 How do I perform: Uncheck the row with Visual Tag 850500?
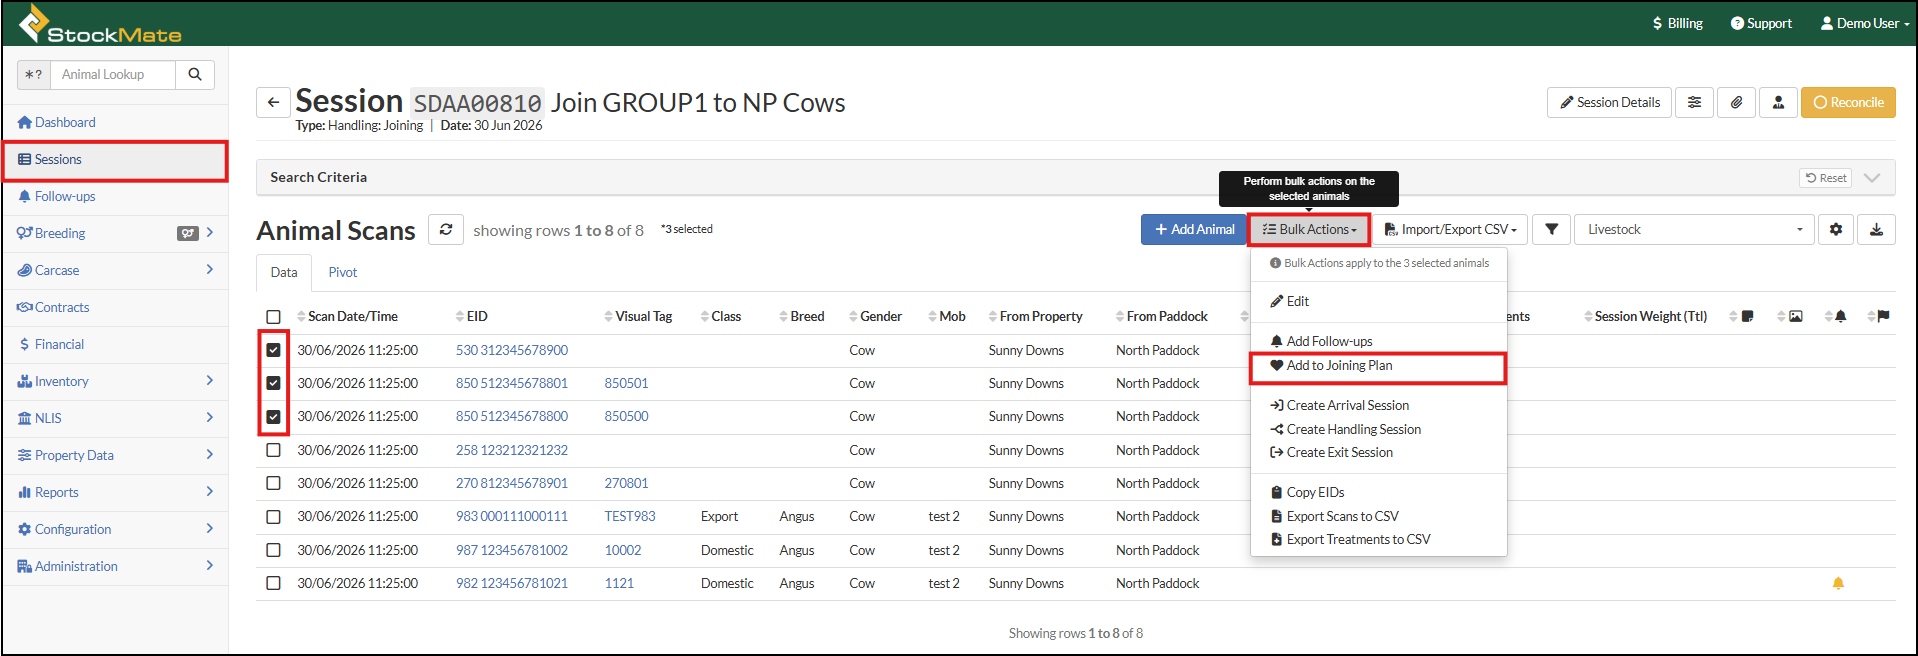tap(273, 416)
